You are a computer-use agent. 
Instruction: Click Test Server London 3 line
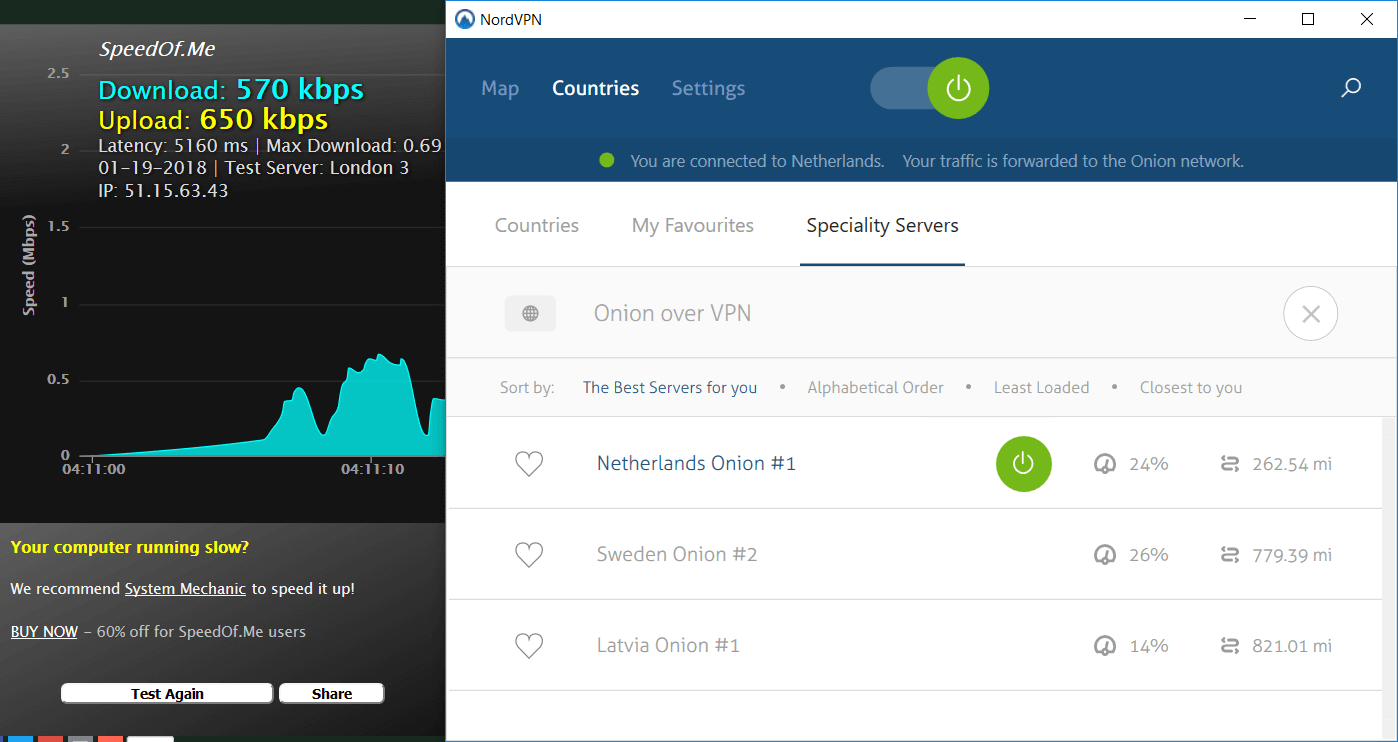(317, 168)
